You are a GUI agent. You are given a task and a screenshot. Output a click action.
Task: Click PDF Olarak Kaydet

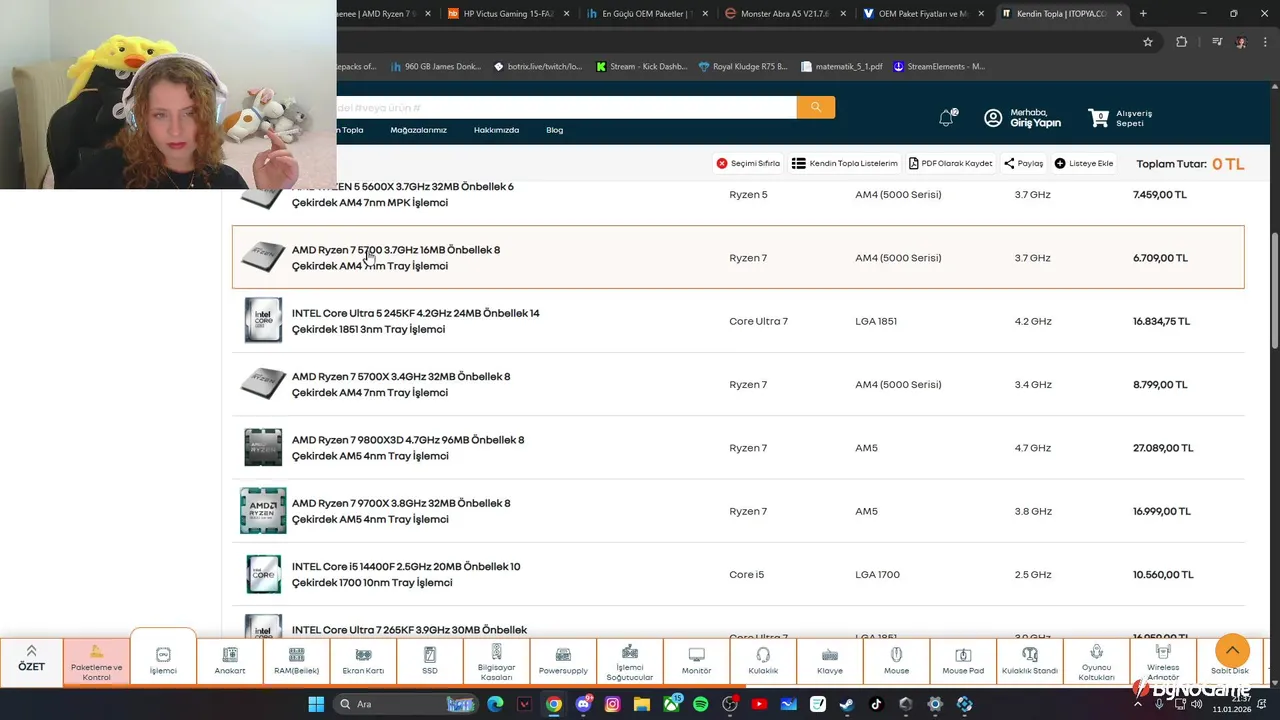pyautogui.click(x=950, y=163)
